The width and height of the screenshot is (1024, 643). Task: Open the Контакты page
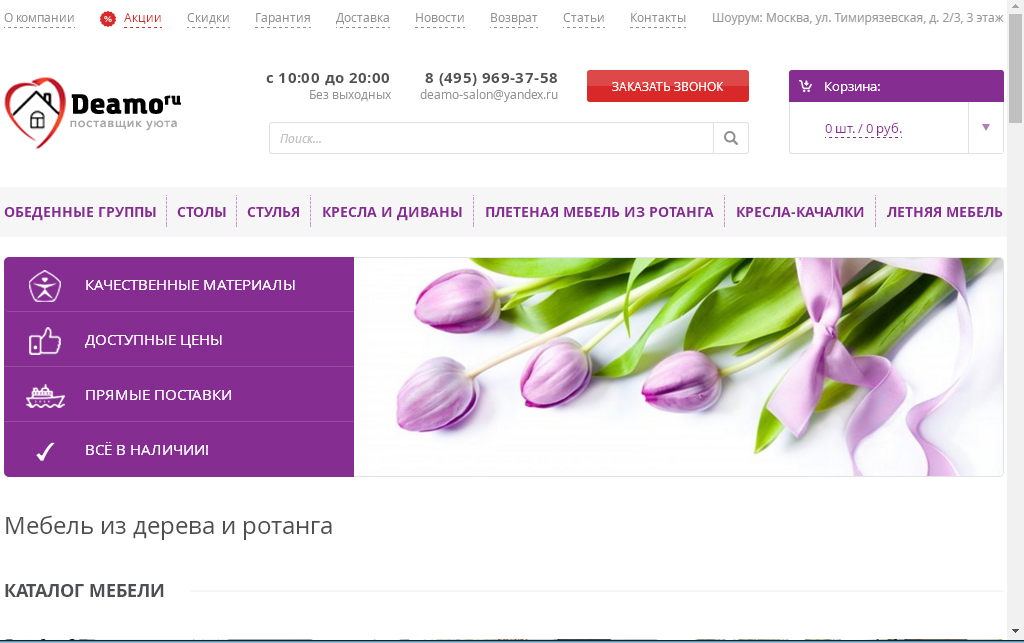click(658, 18)
